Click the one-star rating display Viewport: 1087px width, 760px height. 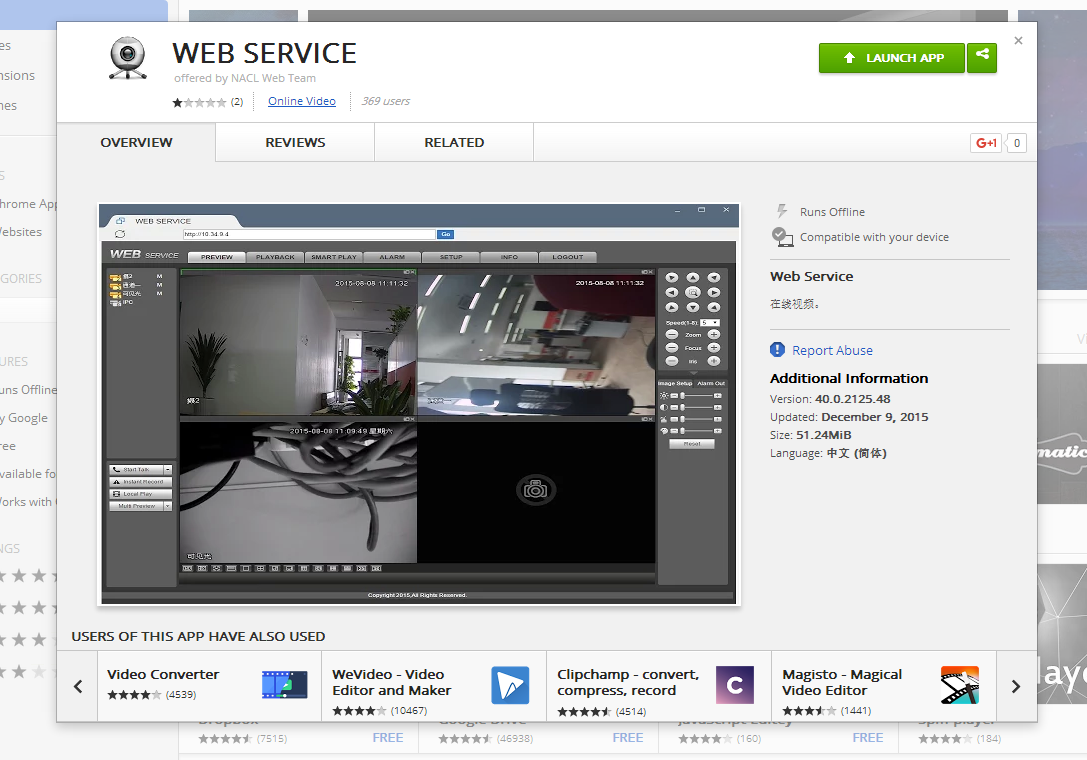(199, 102)
